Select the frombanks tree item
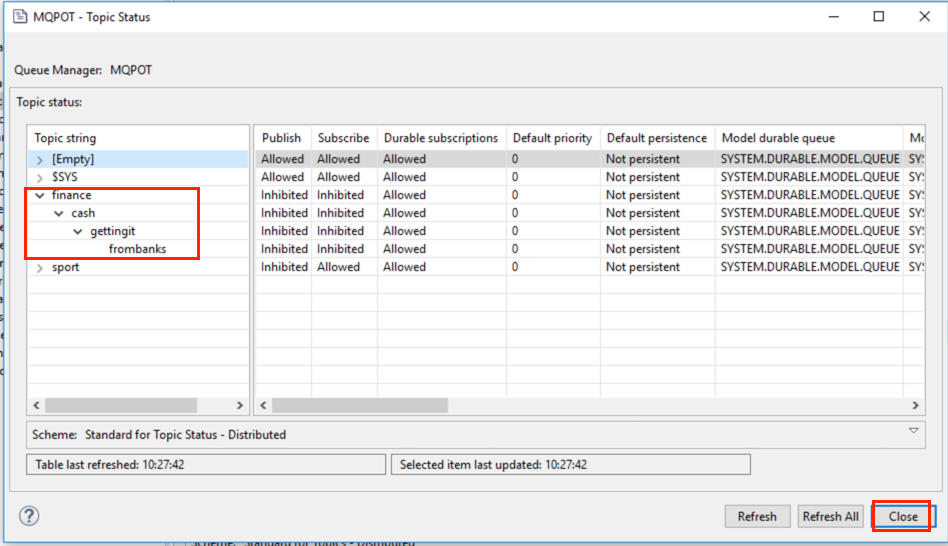Image resolution: width=948 pixels, height=546 pixels. tap(137, 249)
